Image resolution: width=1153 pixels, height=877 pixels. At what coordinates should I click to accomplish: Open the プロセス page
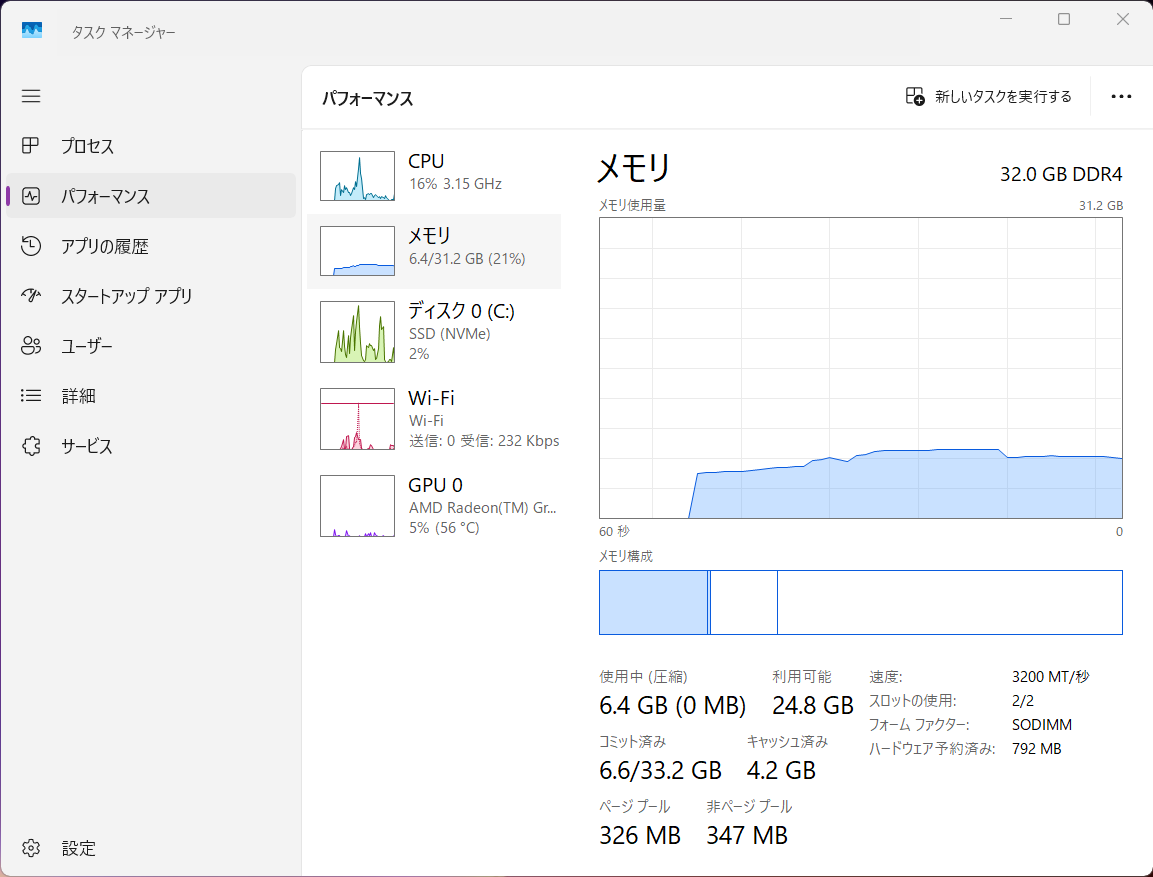(x=151, y=146)
